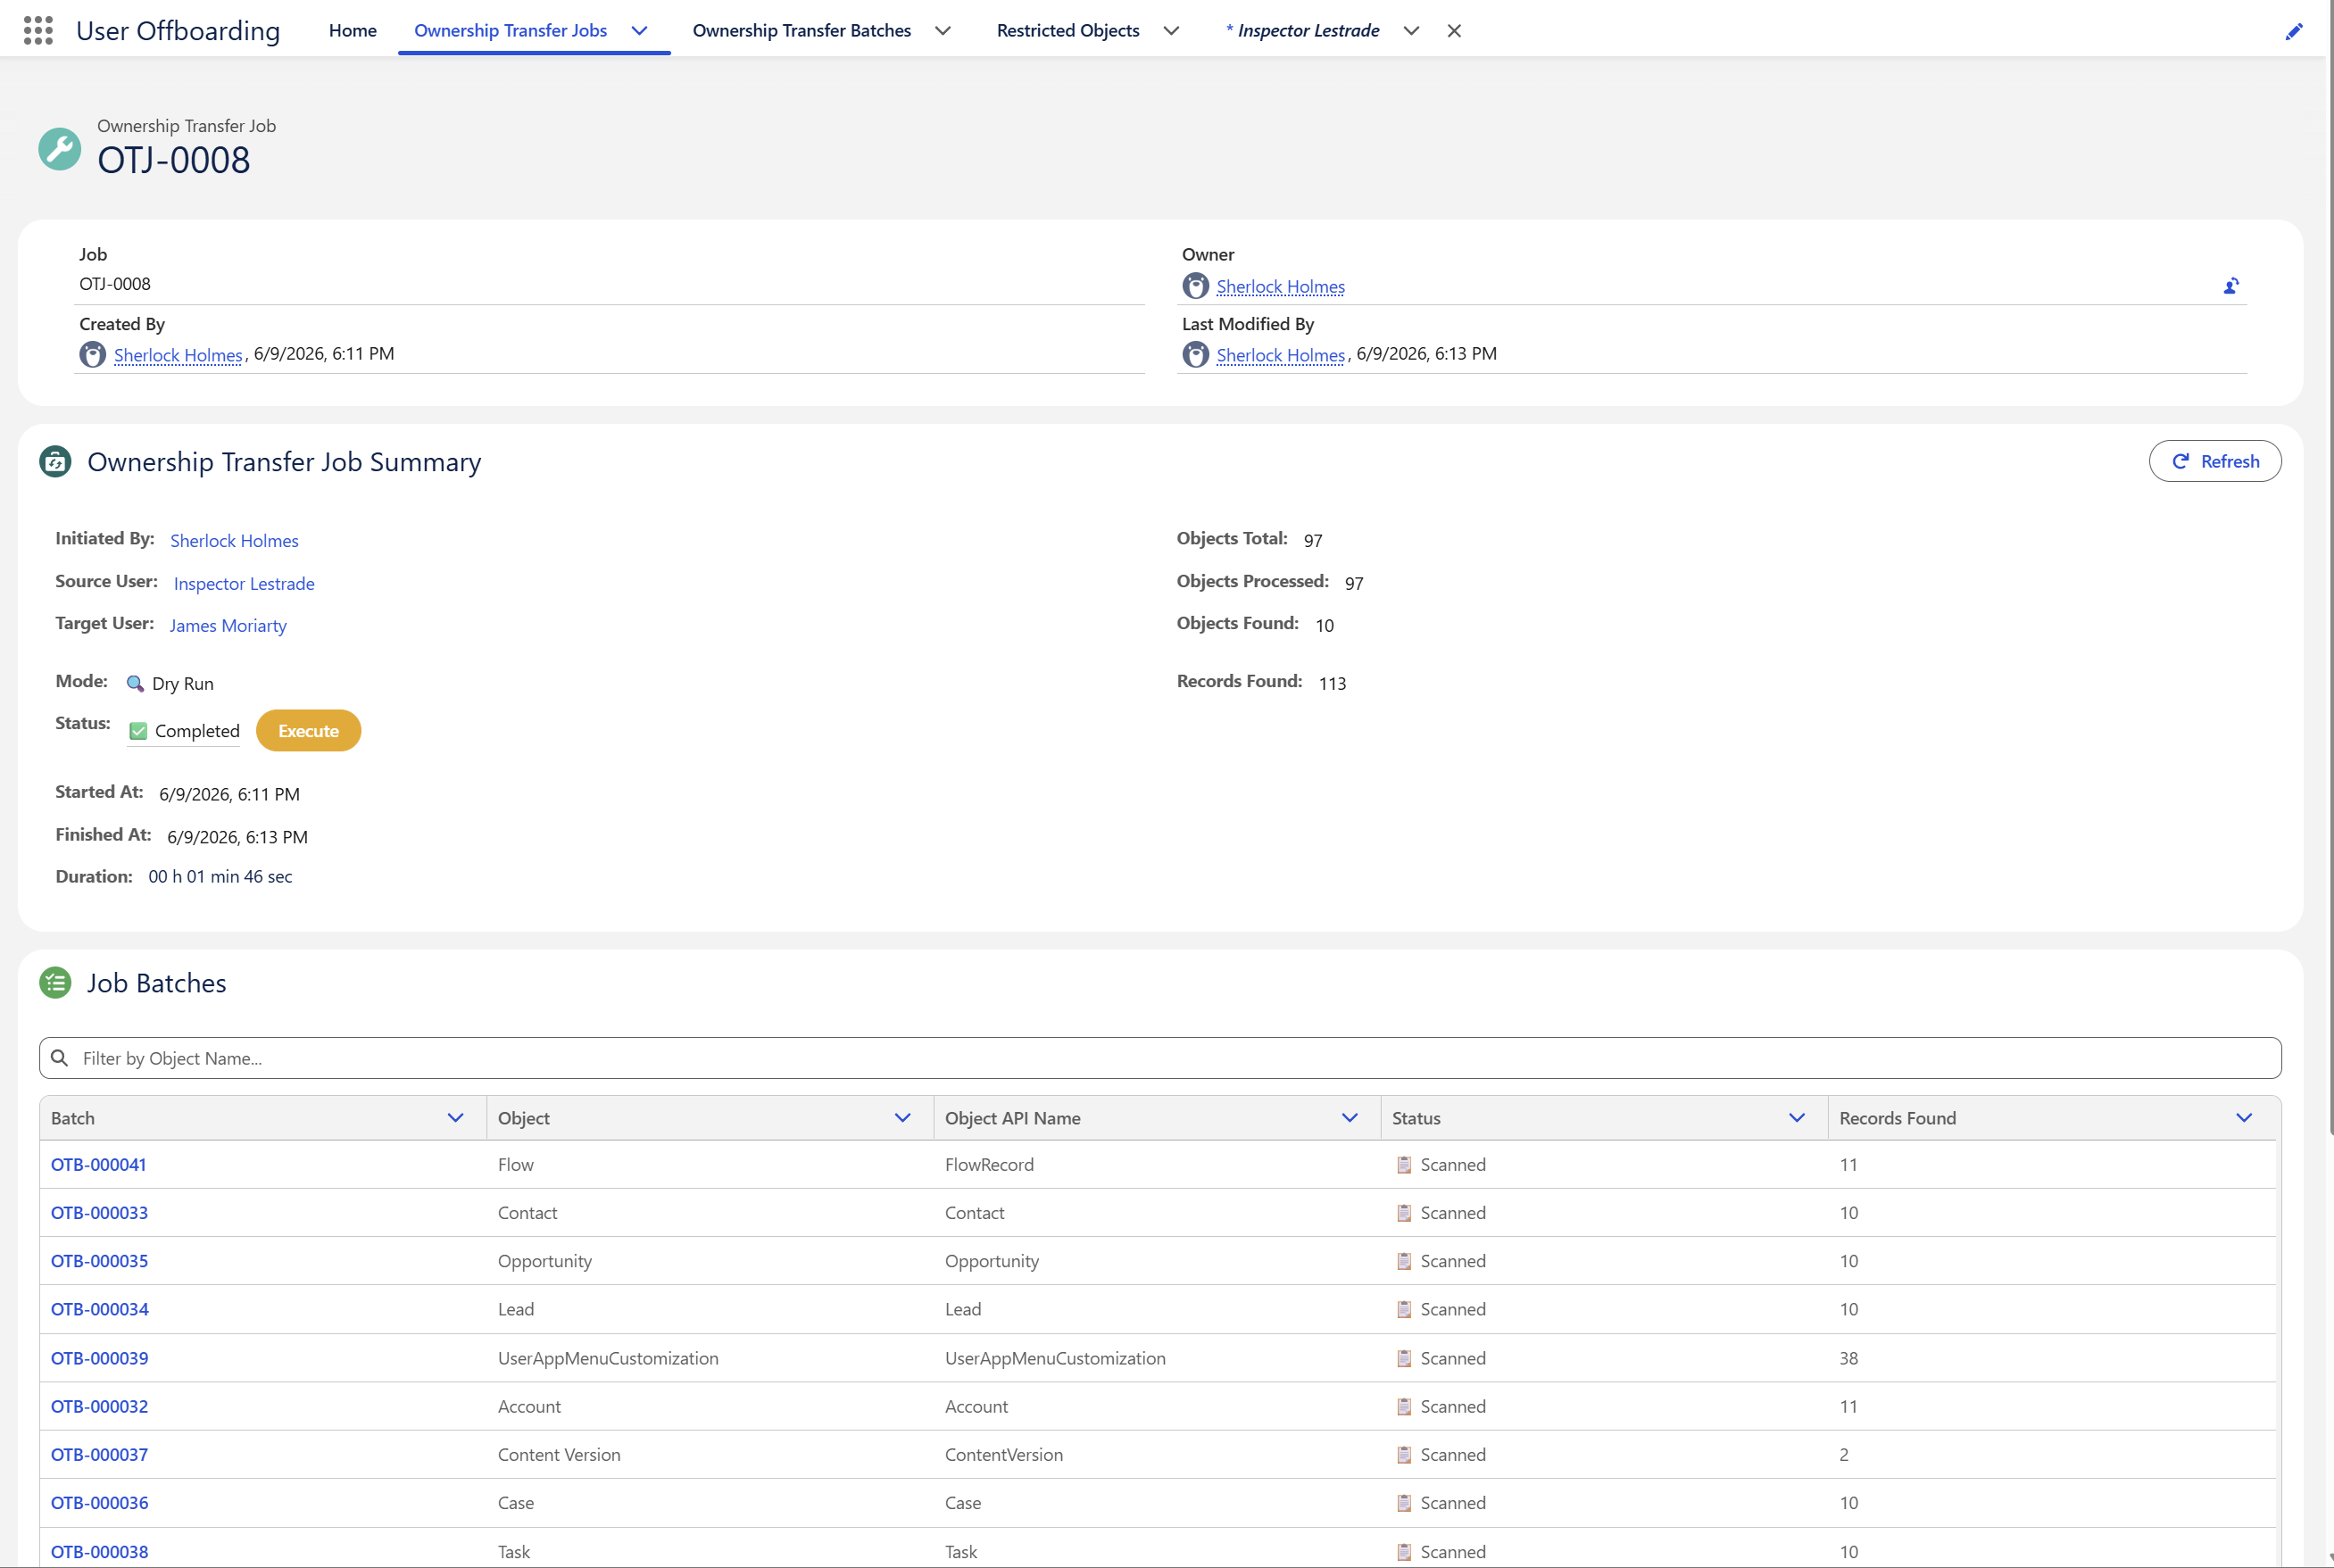The width and height of the screenshot is (2334, 1568).
Task: Open batch OTB-000041
Action: pos(98,1164)
